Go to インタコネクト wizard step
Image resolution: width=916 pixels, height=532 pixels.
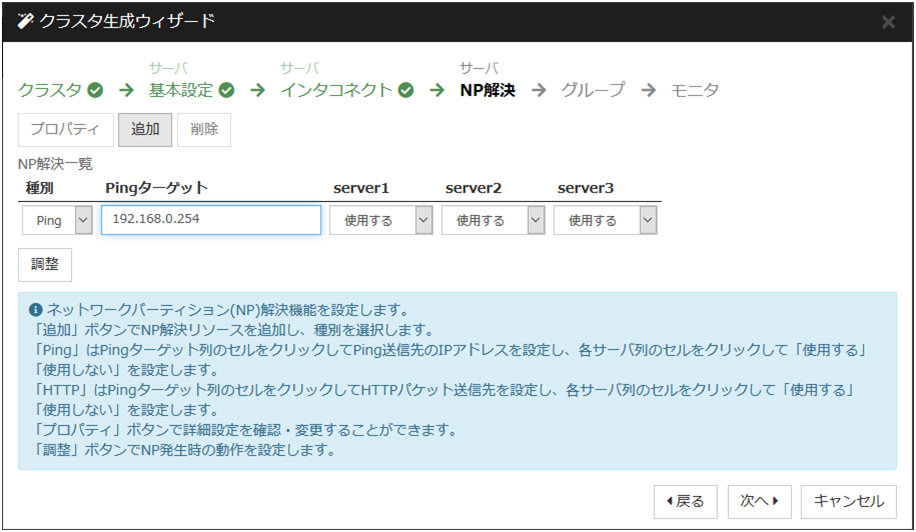click(x=336, y=90)
